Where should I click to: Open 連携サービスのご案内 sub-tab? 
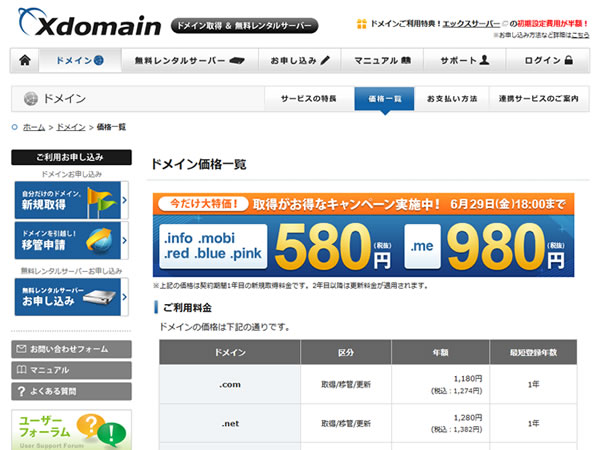coord(539,99)
